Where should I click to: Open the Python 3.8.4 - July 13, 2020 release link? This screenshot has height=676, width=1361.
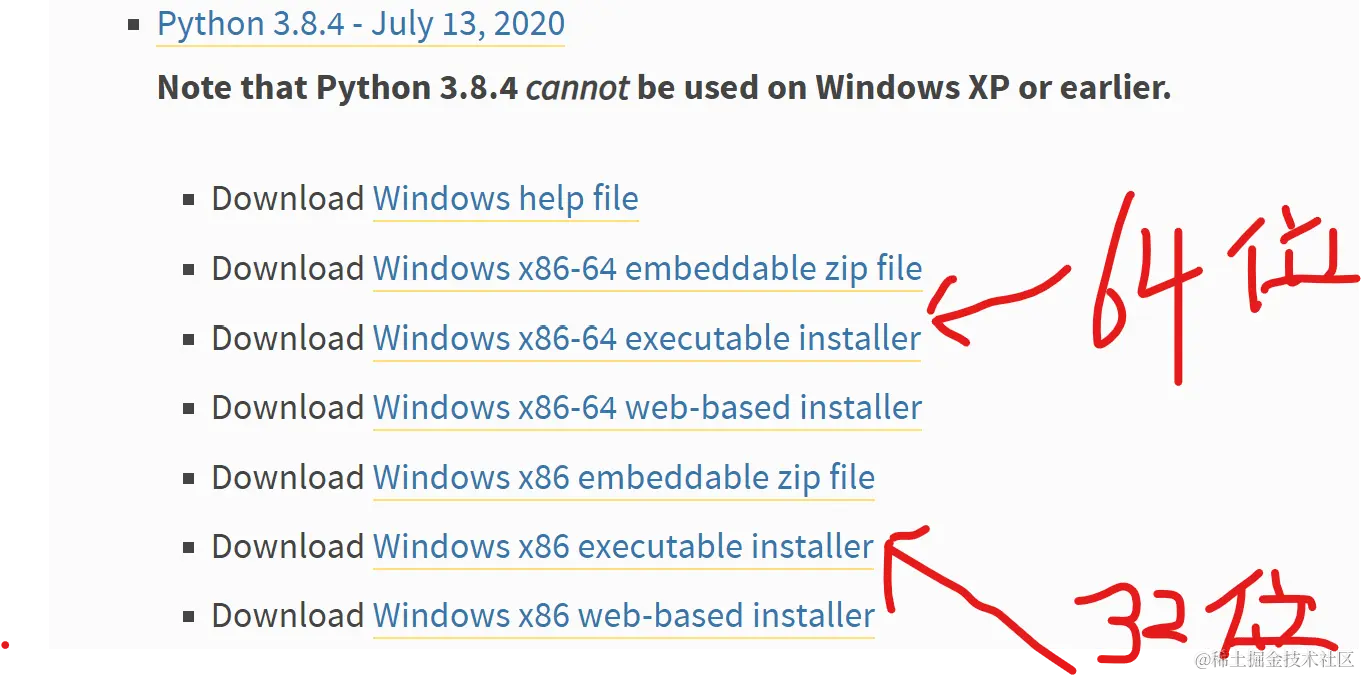coord(360,24)
